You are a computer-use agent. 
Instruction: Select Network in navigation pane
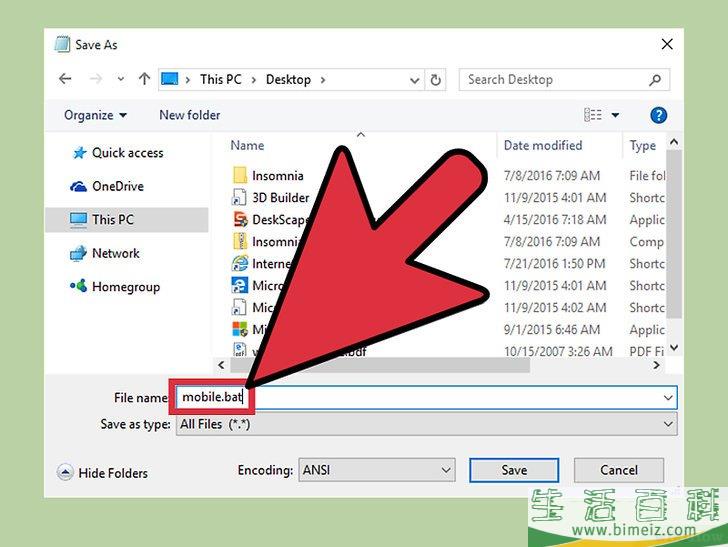(115, 253)
